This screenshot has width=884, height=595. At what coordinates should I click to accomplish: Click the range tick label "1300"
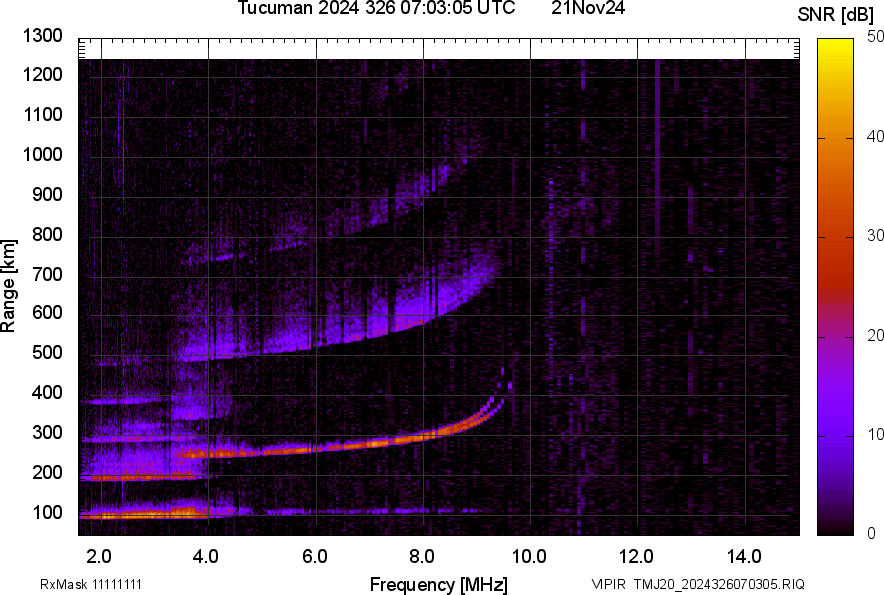pos(42,36)
